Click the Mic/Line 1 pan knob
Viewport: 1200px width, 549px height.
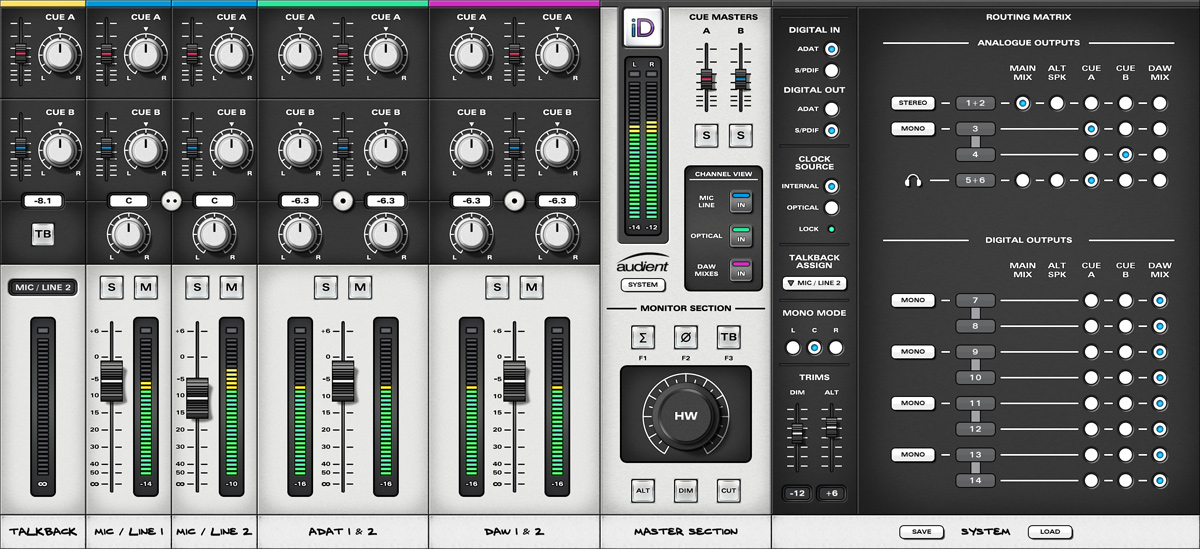(x=127, y=234)
